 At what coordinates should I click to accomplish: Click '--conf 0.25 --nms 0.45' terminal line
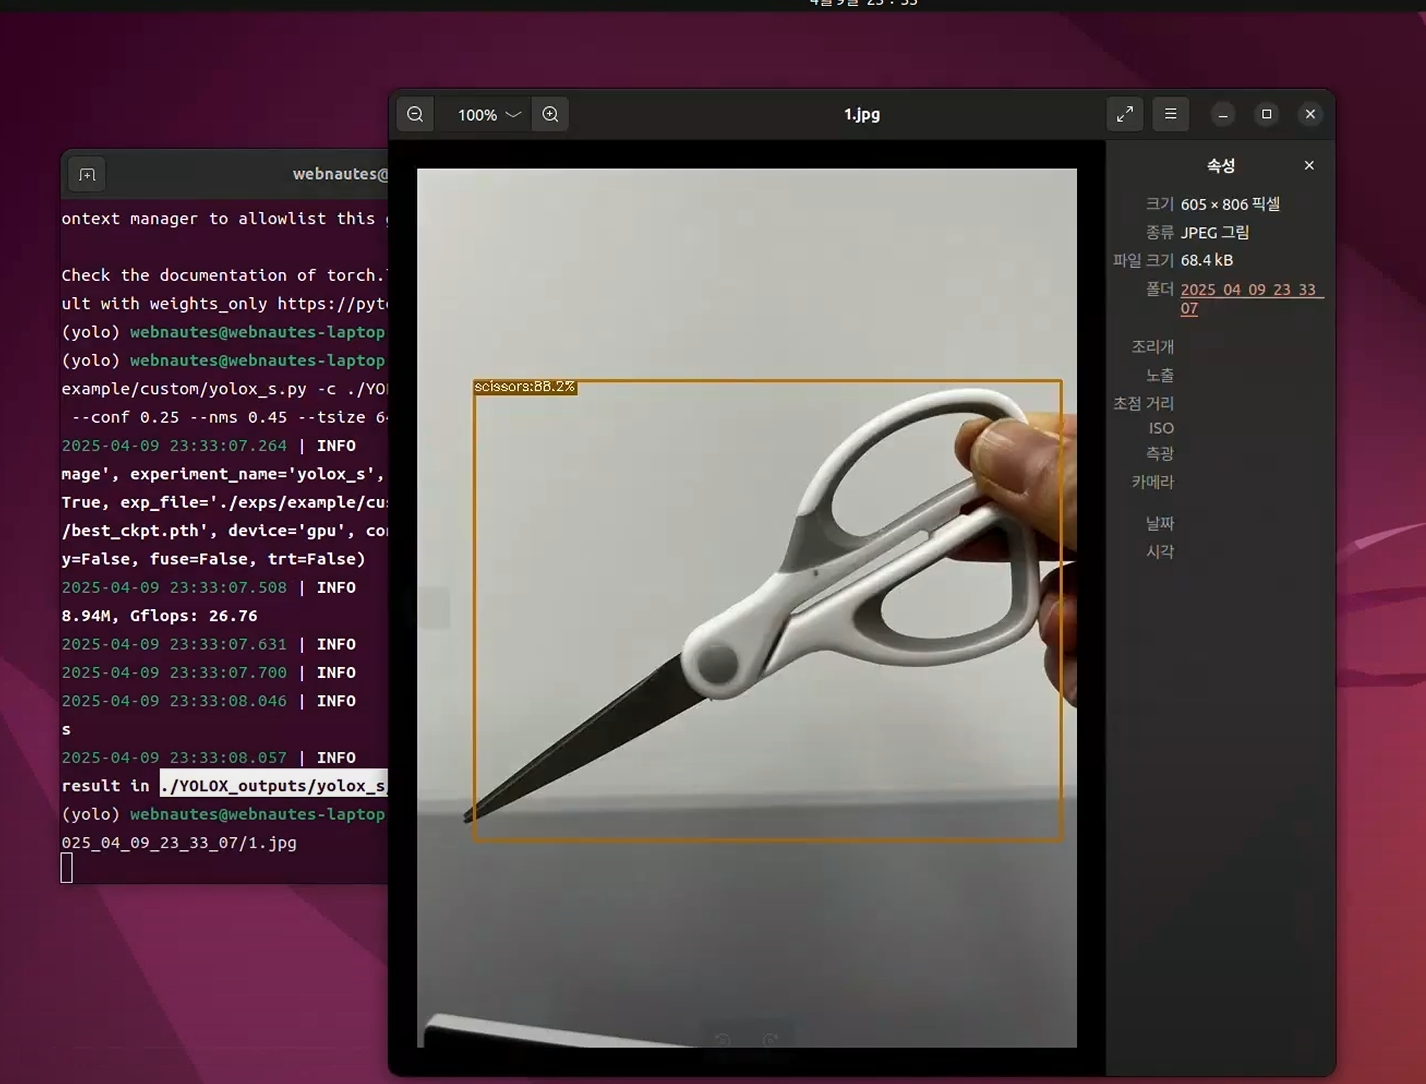click(230, 417)
